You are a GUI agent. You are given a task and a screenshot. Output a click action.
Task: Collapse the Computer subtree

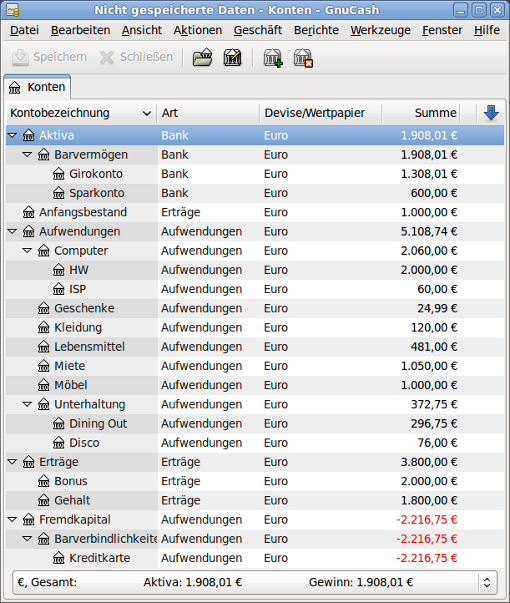point(27,251)
